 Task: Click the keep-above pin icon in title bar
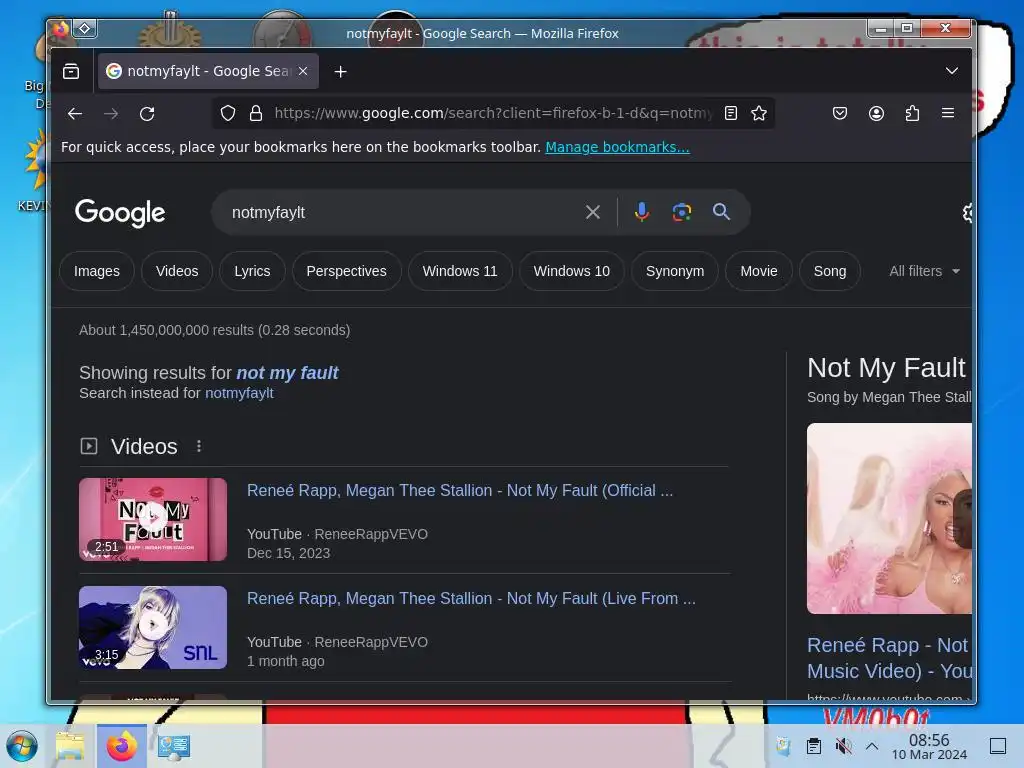[x=85, y=29]
